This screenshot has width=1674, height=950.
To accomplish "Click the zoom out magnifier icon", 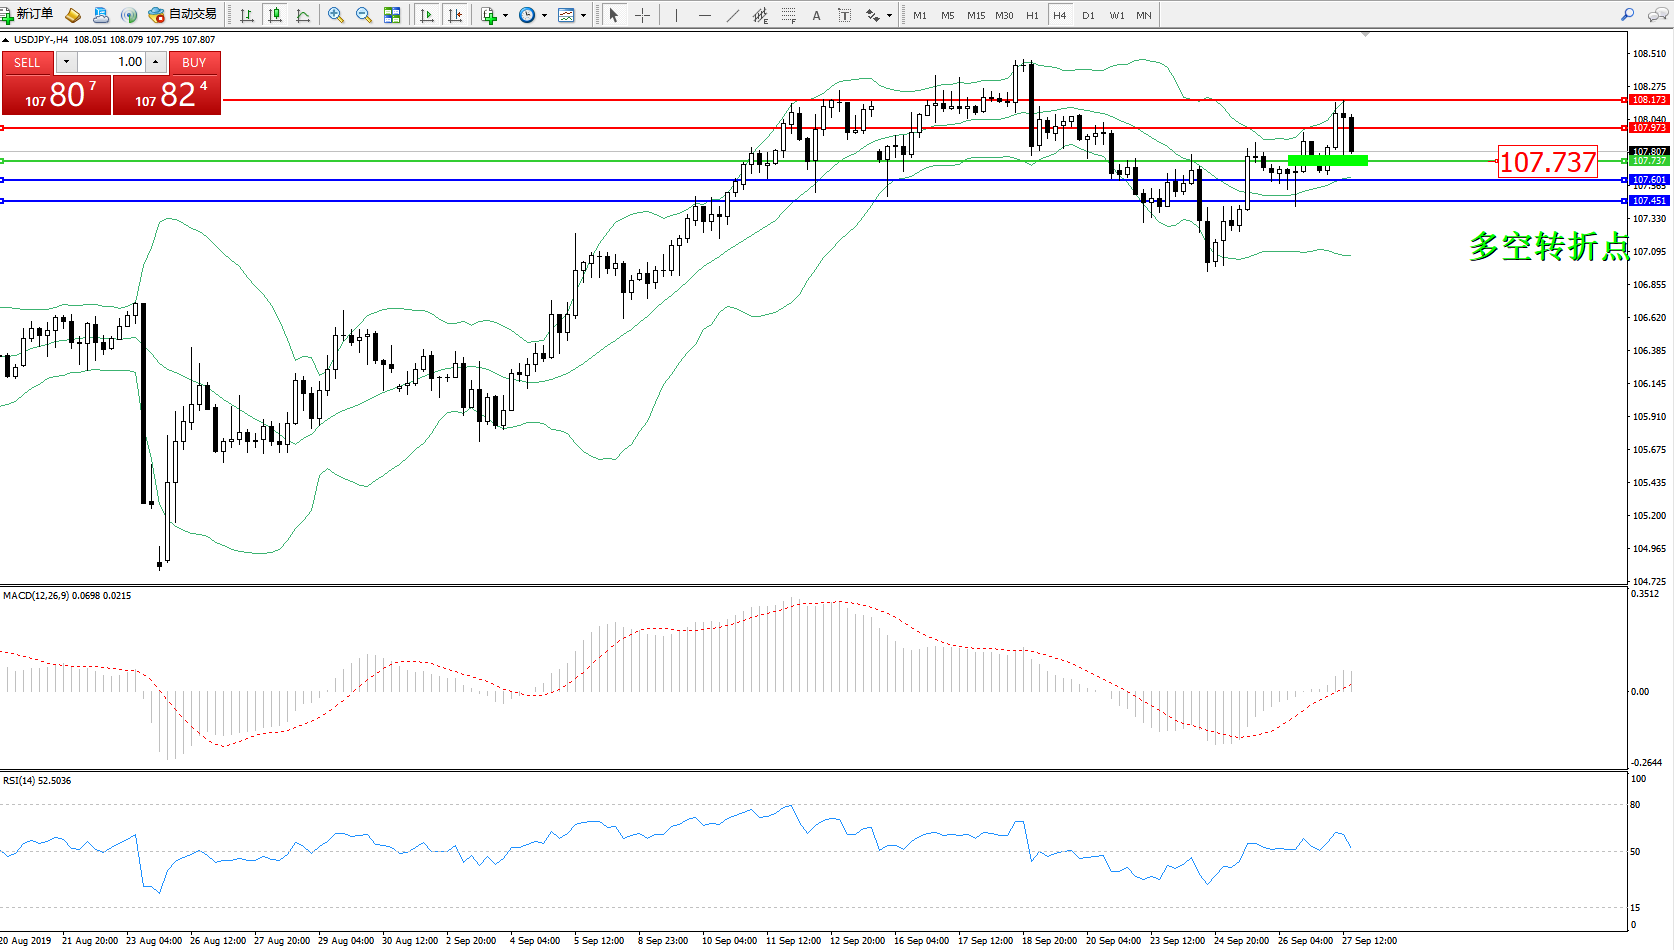I will coord(364,15).
